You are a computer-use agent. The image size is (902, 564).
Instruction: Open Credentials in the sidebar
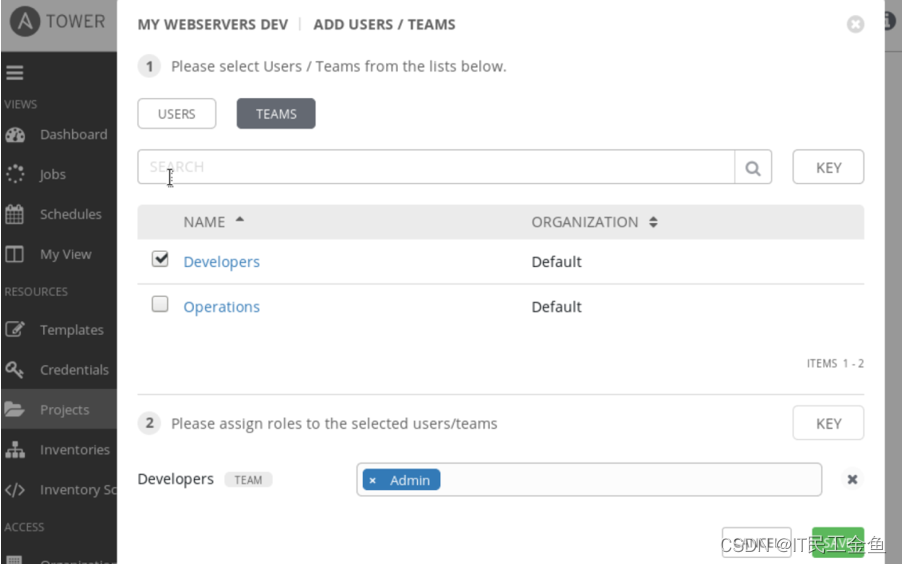click(x=74, y=369)
